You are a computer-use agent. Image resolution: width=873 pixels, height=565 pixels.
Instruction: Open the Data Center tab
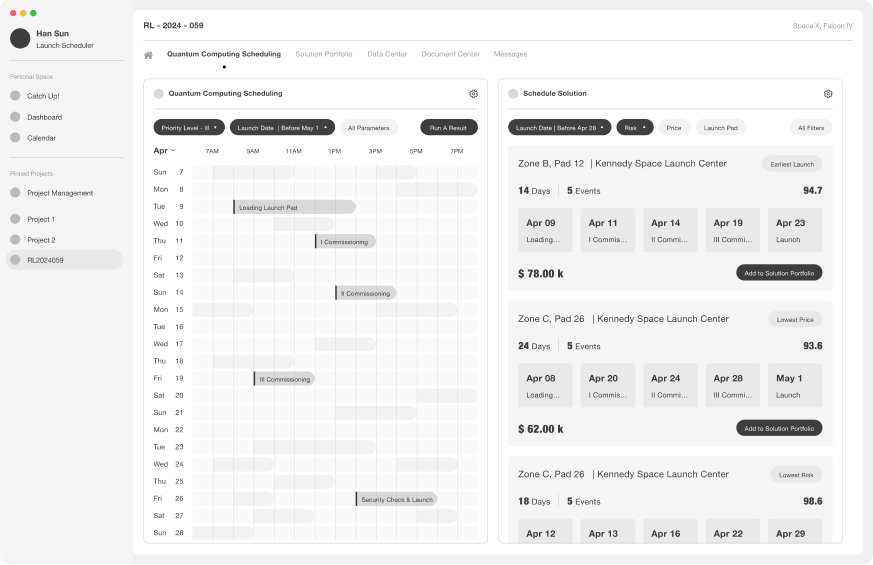[x=387, y=54]
